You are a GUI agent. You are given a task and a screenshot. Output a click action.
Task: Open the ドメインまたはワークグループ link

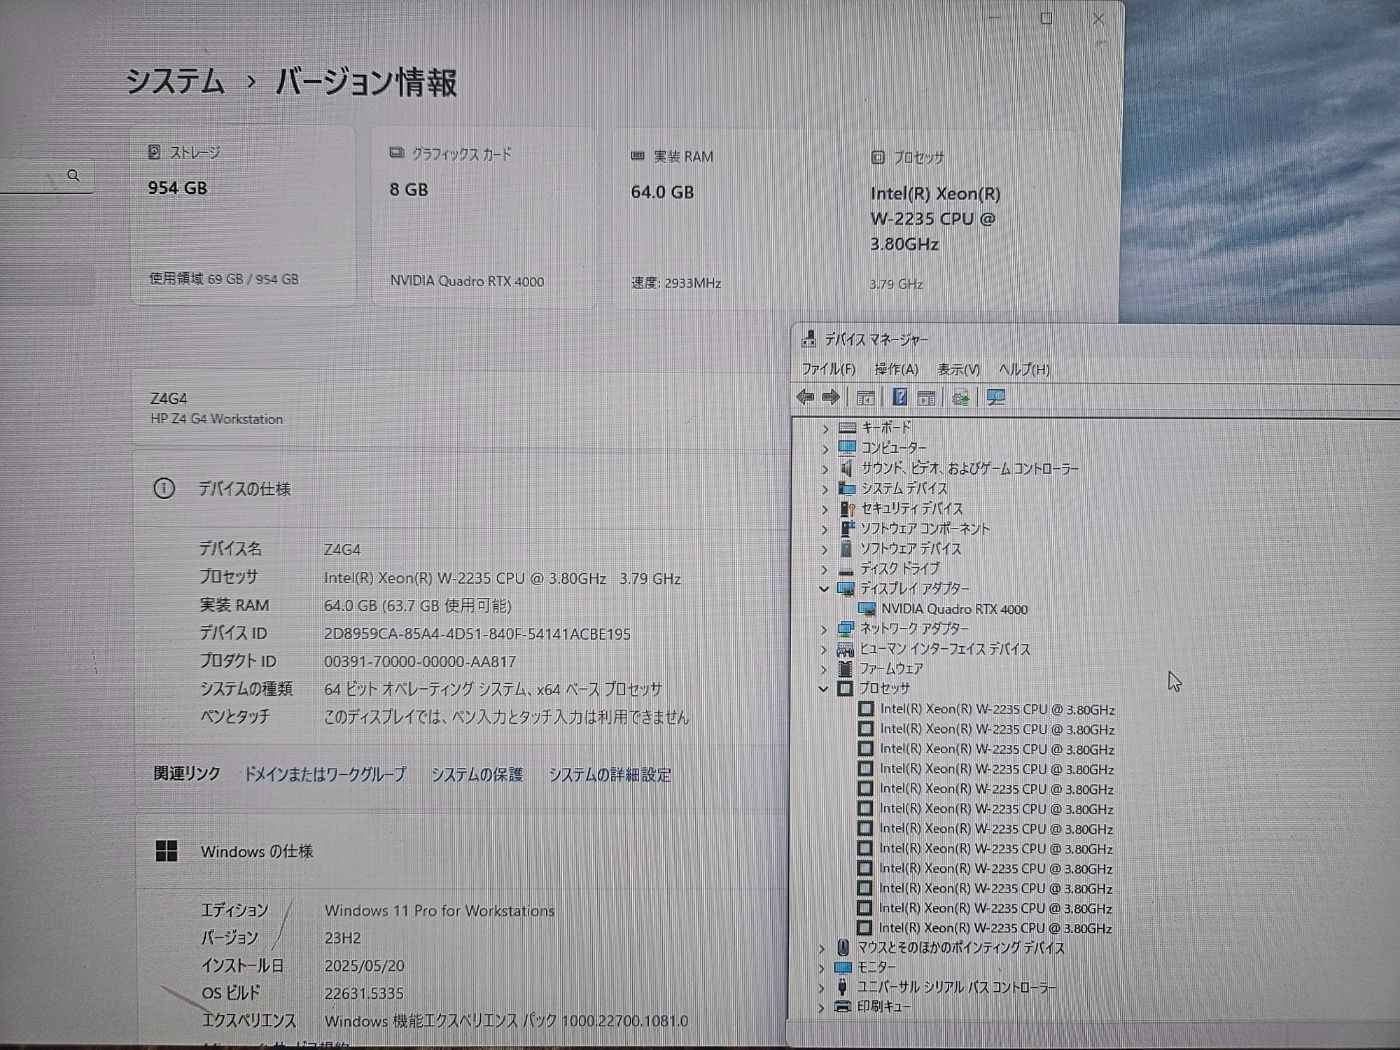(x=325, y=774)
